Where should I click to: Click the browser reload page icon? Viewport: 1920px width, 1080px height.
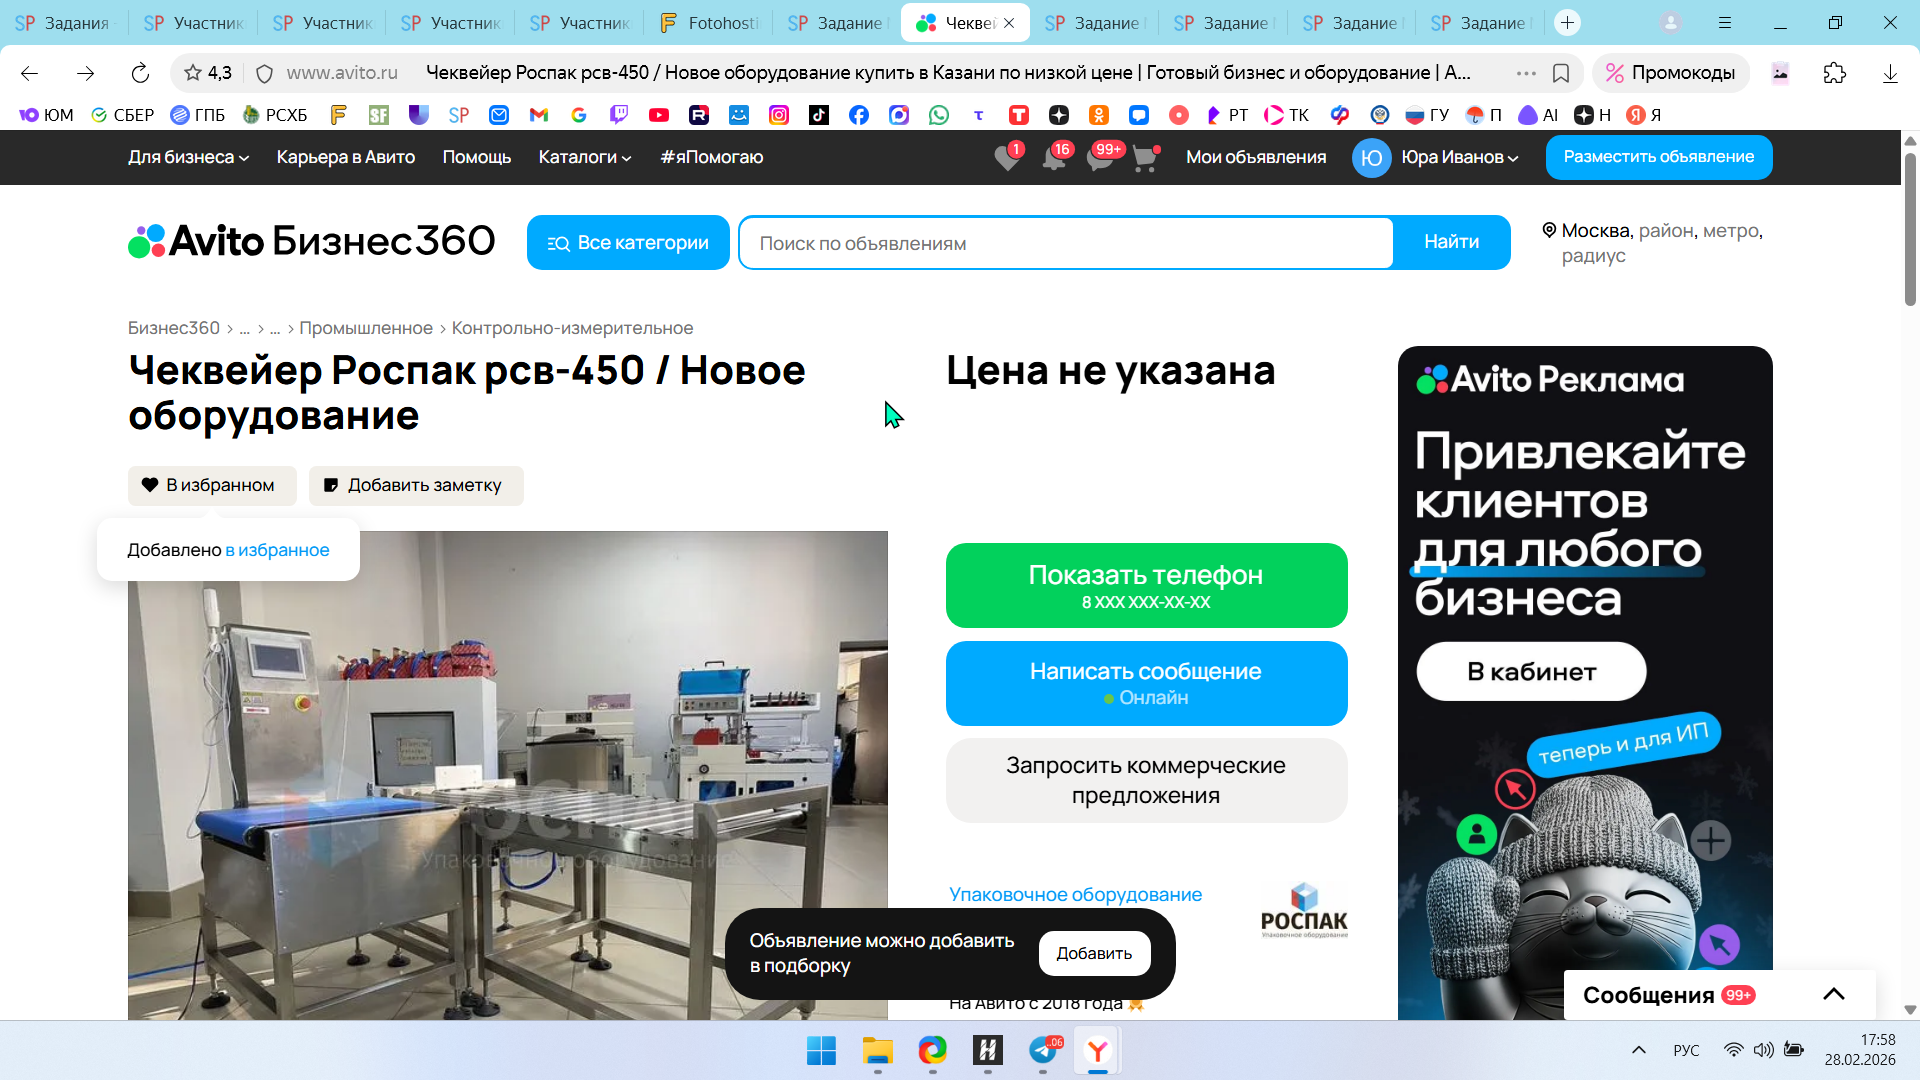[140, 73]
